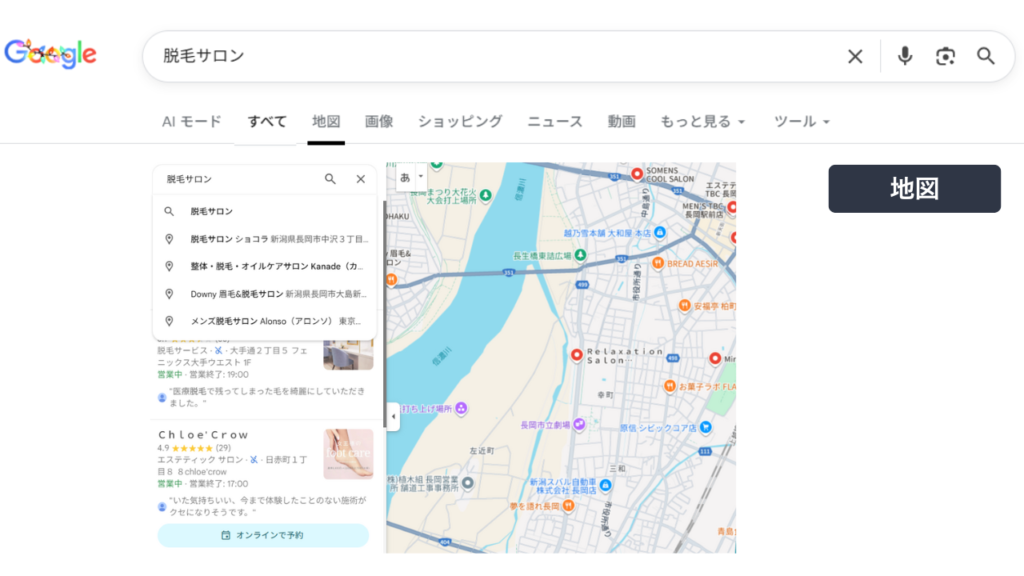Open Google Lens image search icon
The width and height of the screenshot is (1024, 576).
[x=945, y=57]
